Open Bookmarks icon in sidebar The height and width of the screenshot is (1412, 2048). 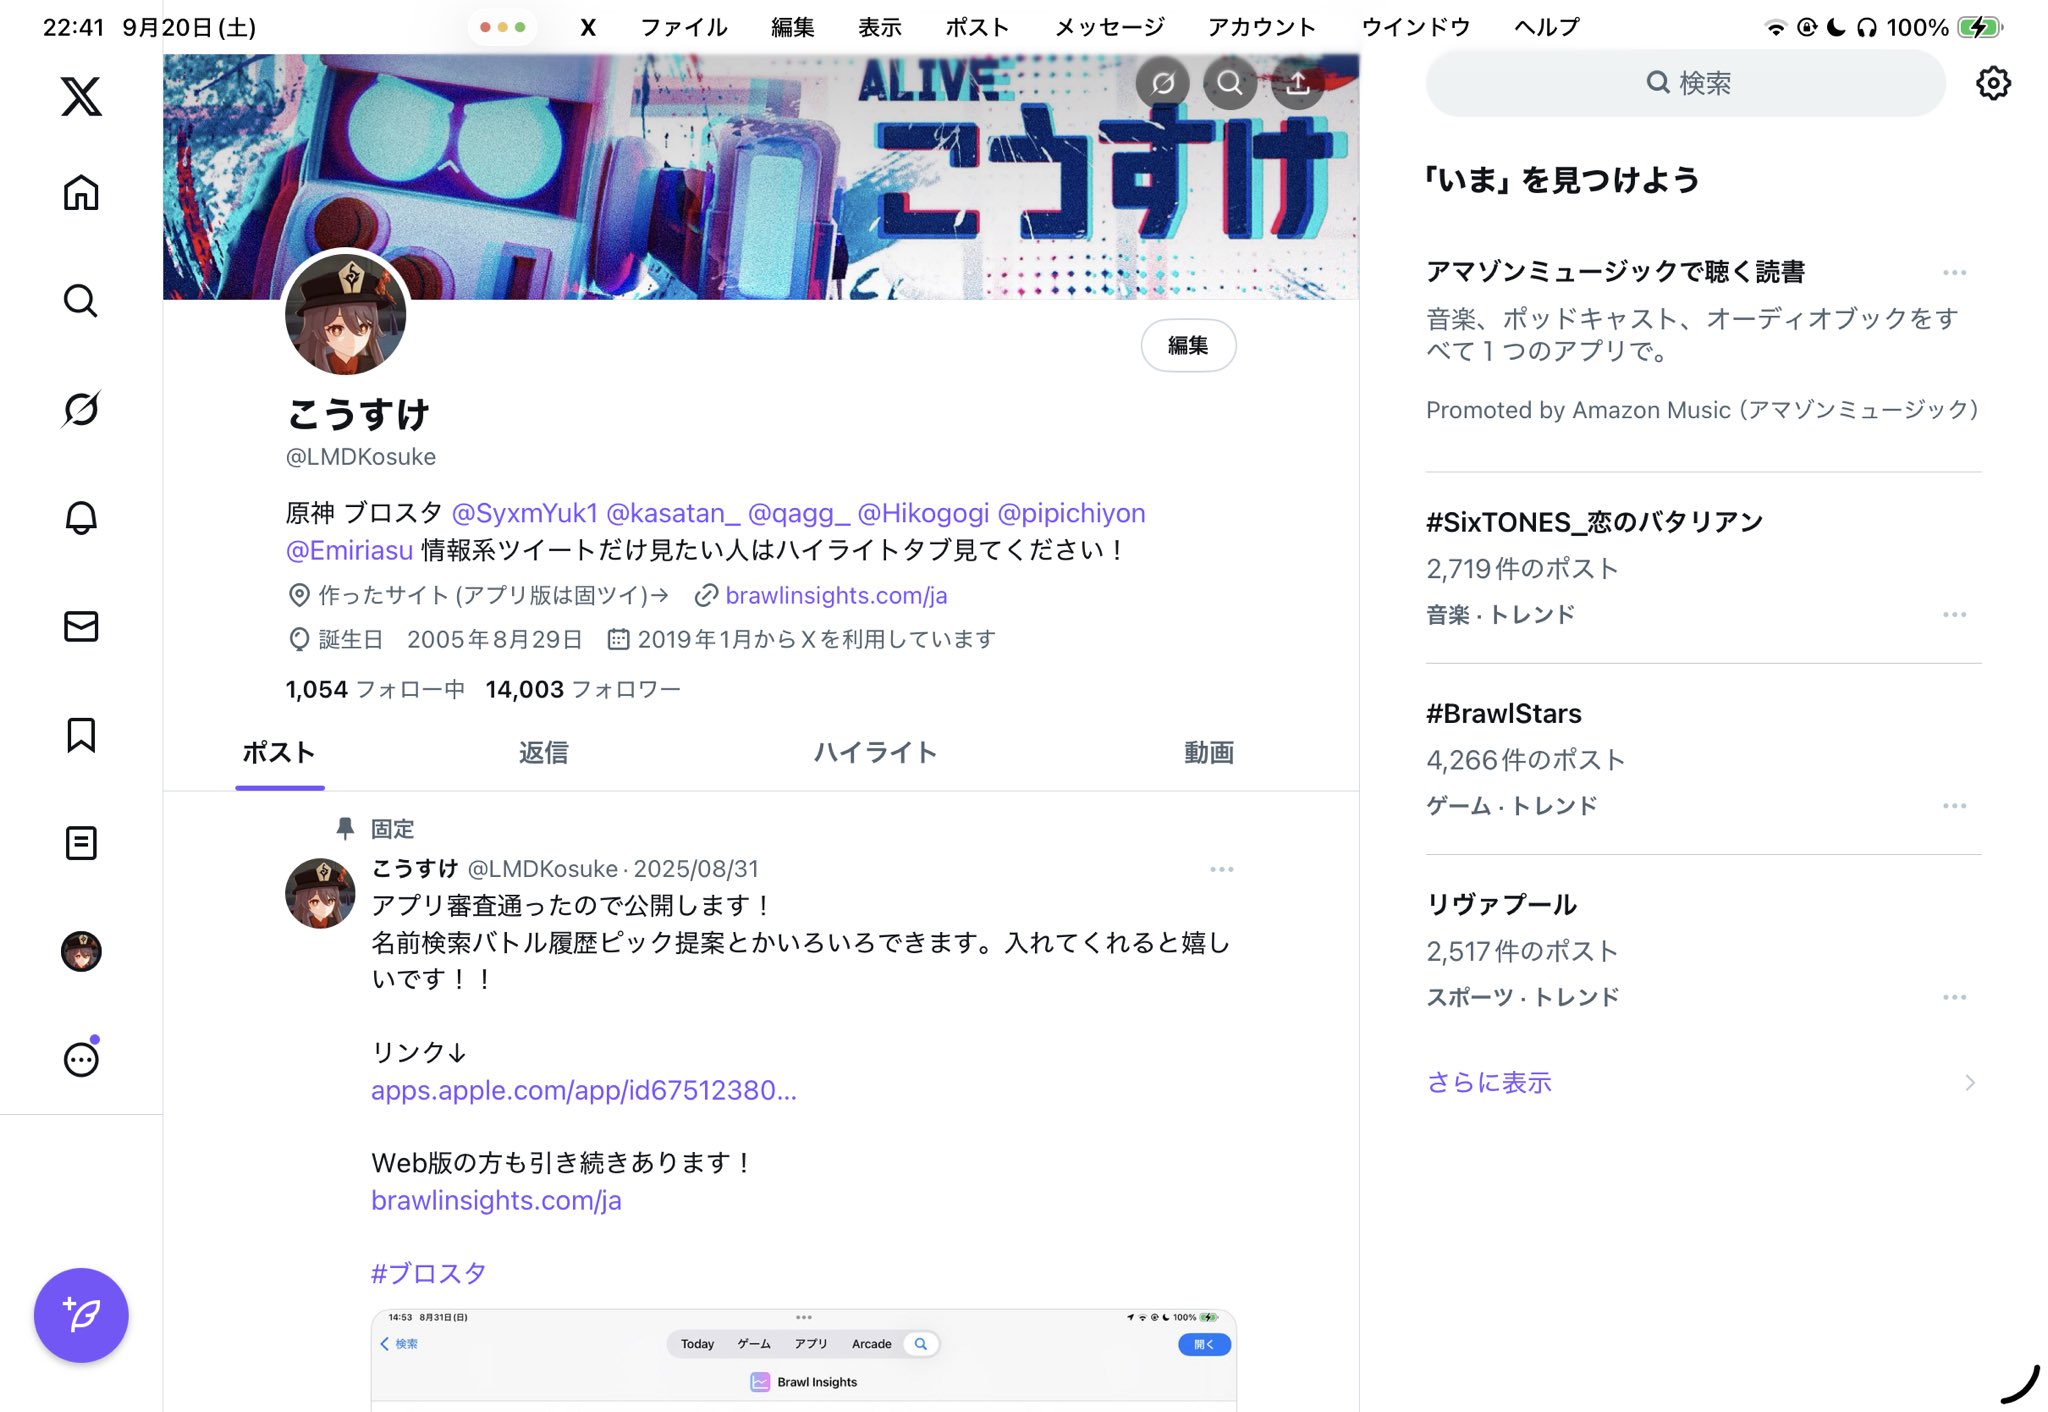pyautogui.click(x=81, y=735)
